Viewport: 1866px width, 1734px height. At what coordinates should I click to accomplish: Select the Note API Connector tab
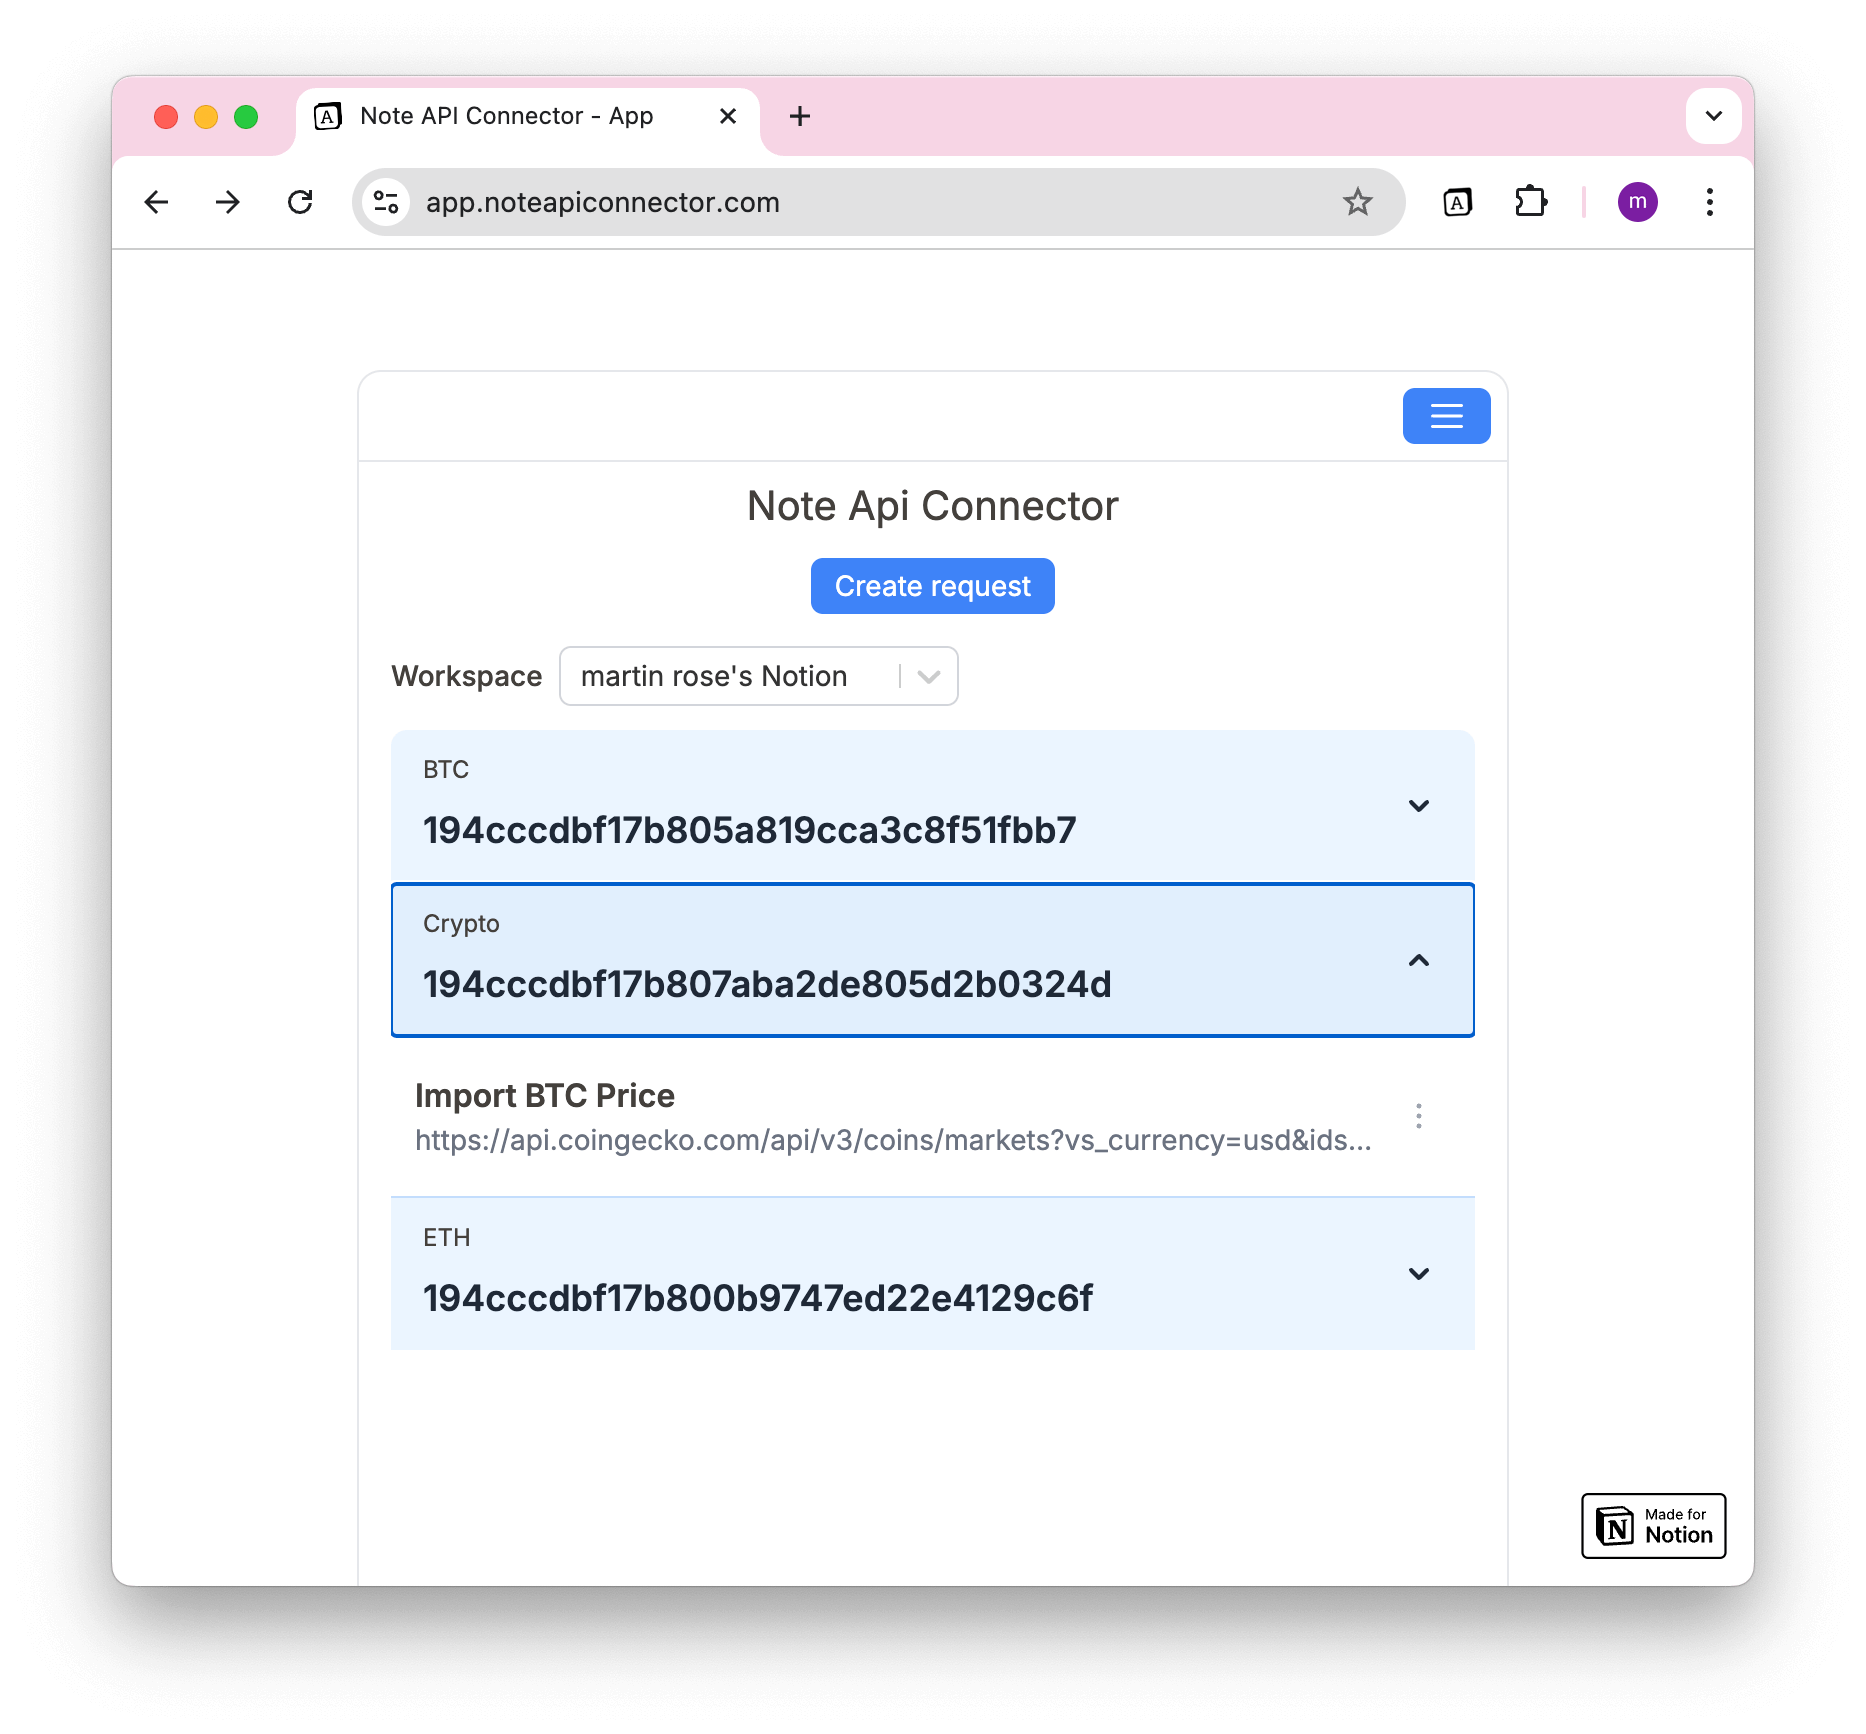coord(505,116)
